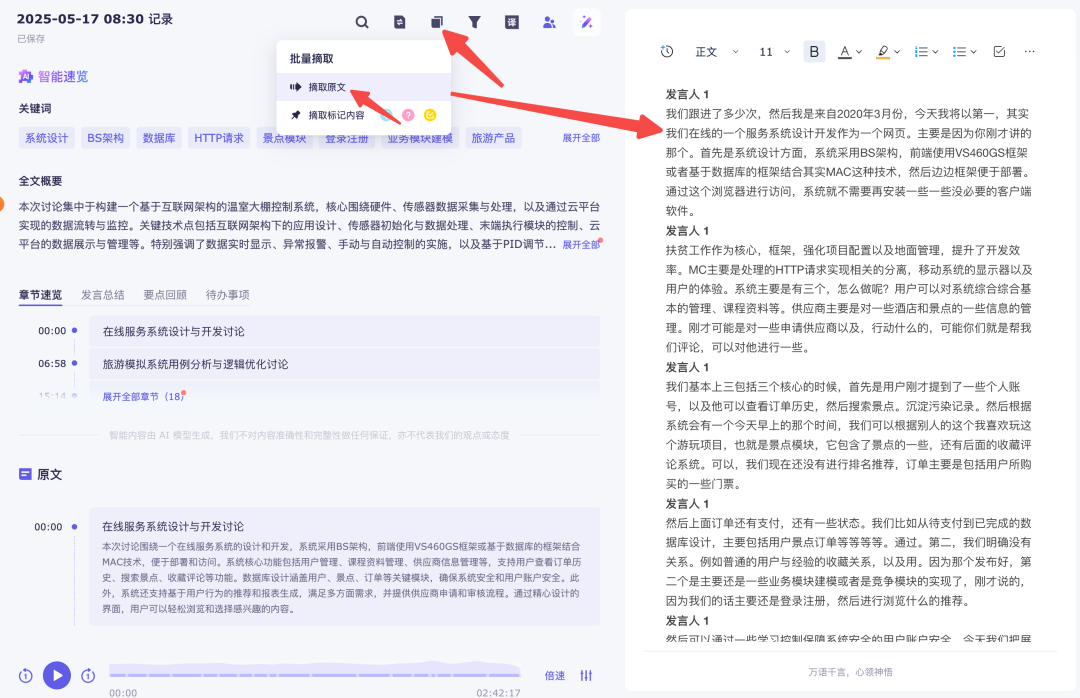
Task: Open the more options ellipsis in editor
Action: point(1029,52)
